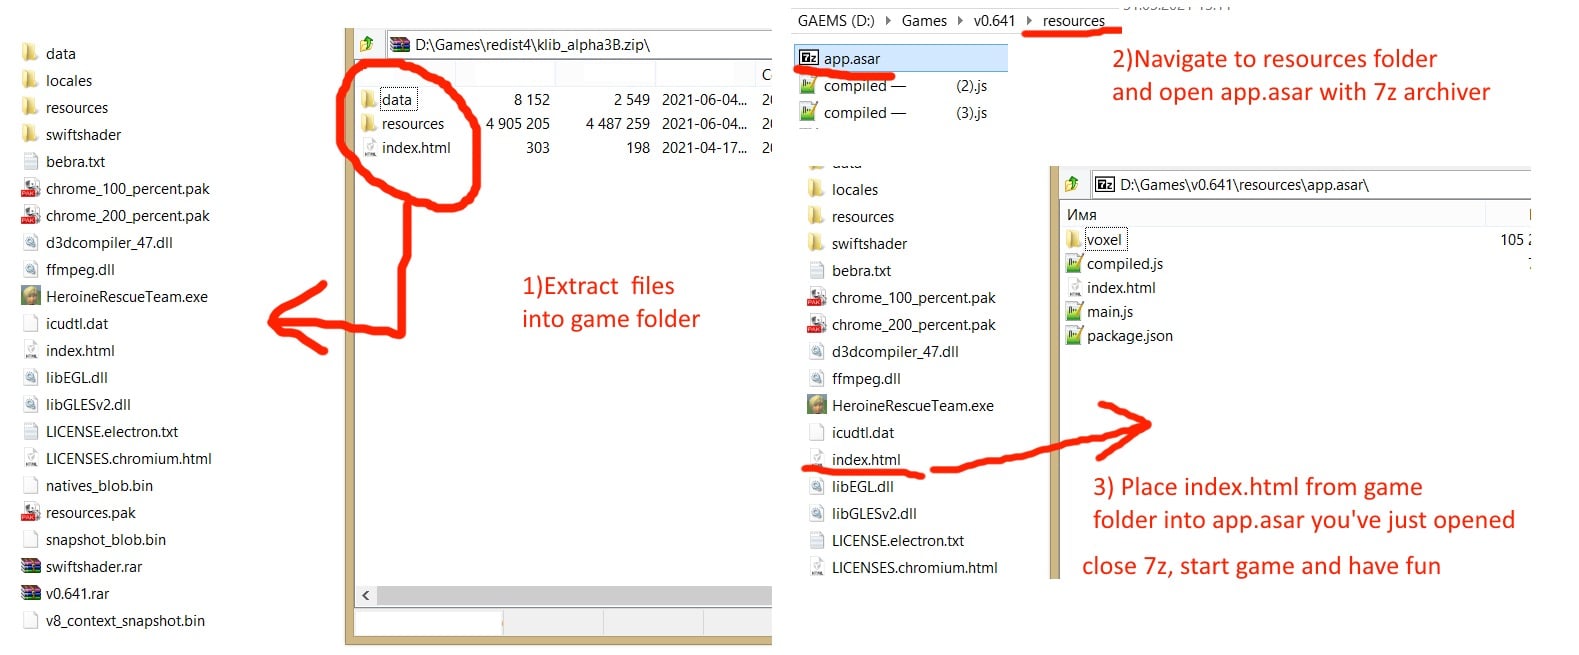
Task: Click the swiftshader.rar archive icon
Action: click(31, 566)
